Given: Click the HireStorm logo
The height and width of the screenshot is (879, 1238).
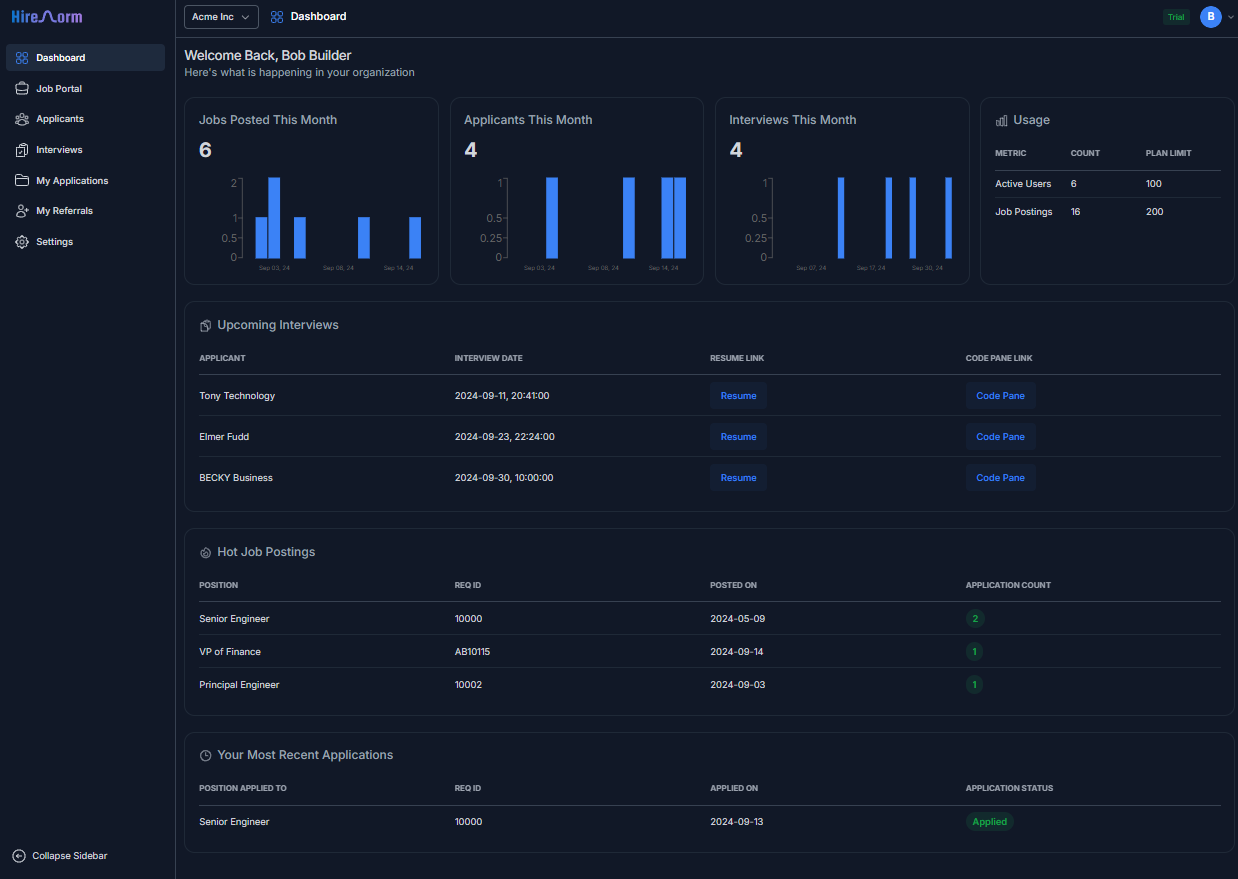Looking at the screenshot, I should [x=47, y=17].
